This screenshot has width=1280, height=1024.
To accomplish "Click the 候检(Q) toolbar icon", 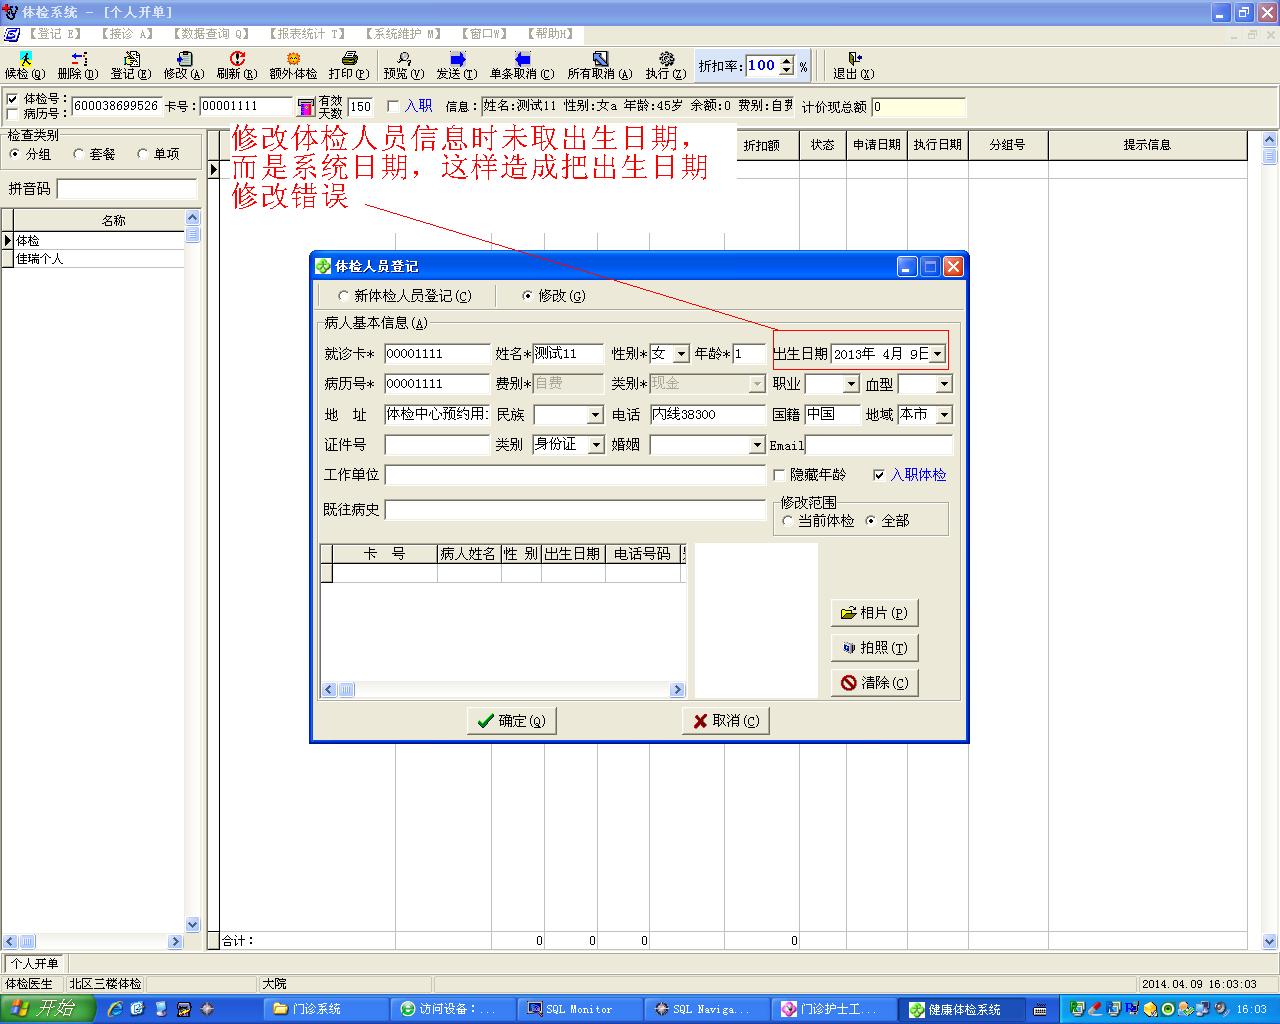I will (25, 66).
